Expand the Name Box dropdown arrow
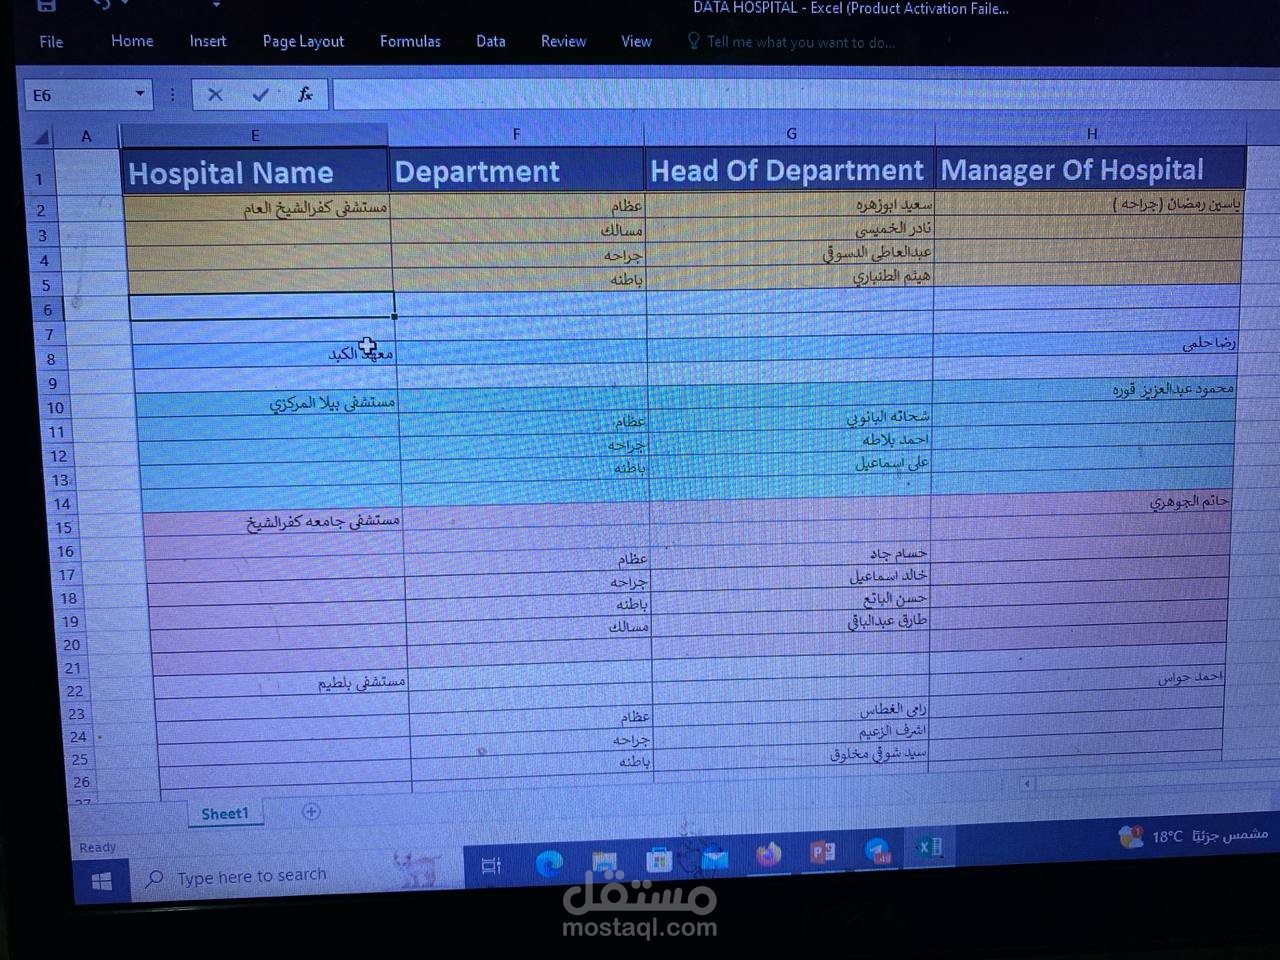 tap(140, 94)
